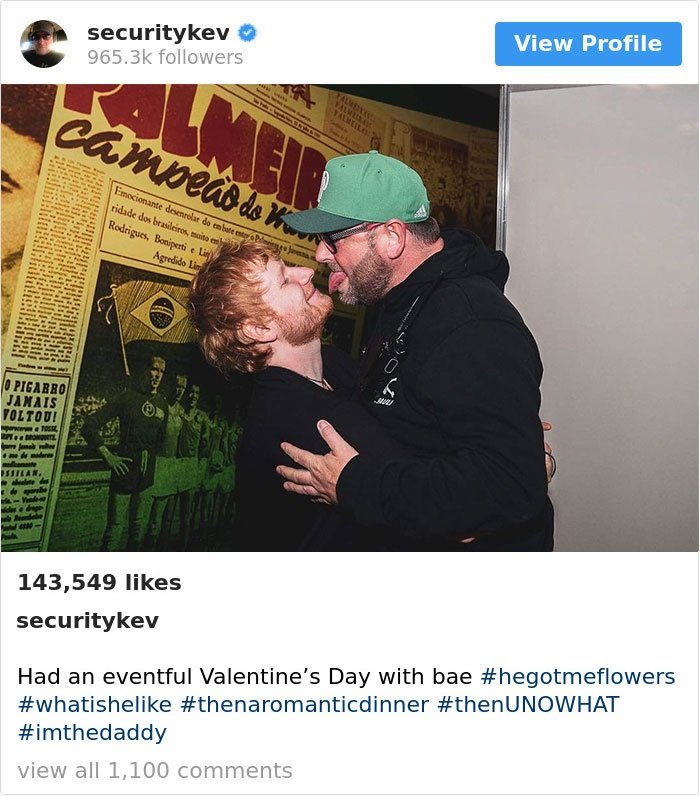Click the green cap in the photo
This screenshot has width=700, height=796.
coord(357,194)
